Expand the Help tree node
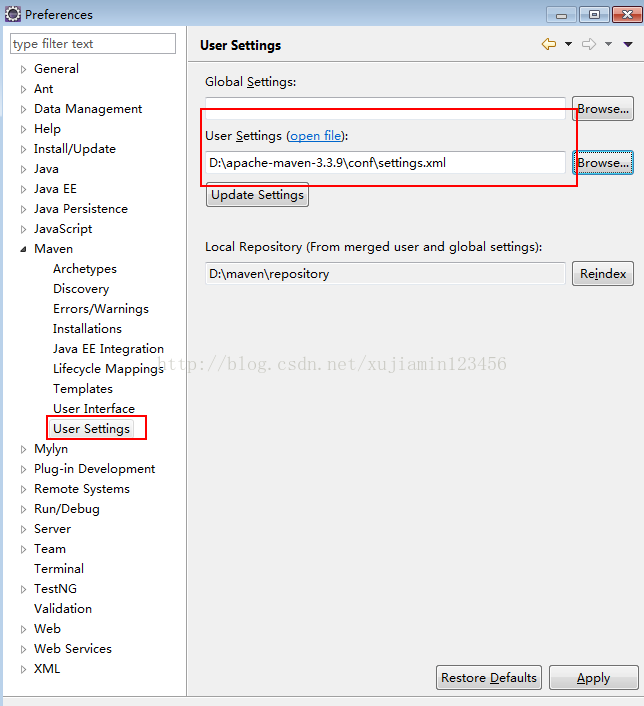Viewport: 644px width, 706px height. 23,129
